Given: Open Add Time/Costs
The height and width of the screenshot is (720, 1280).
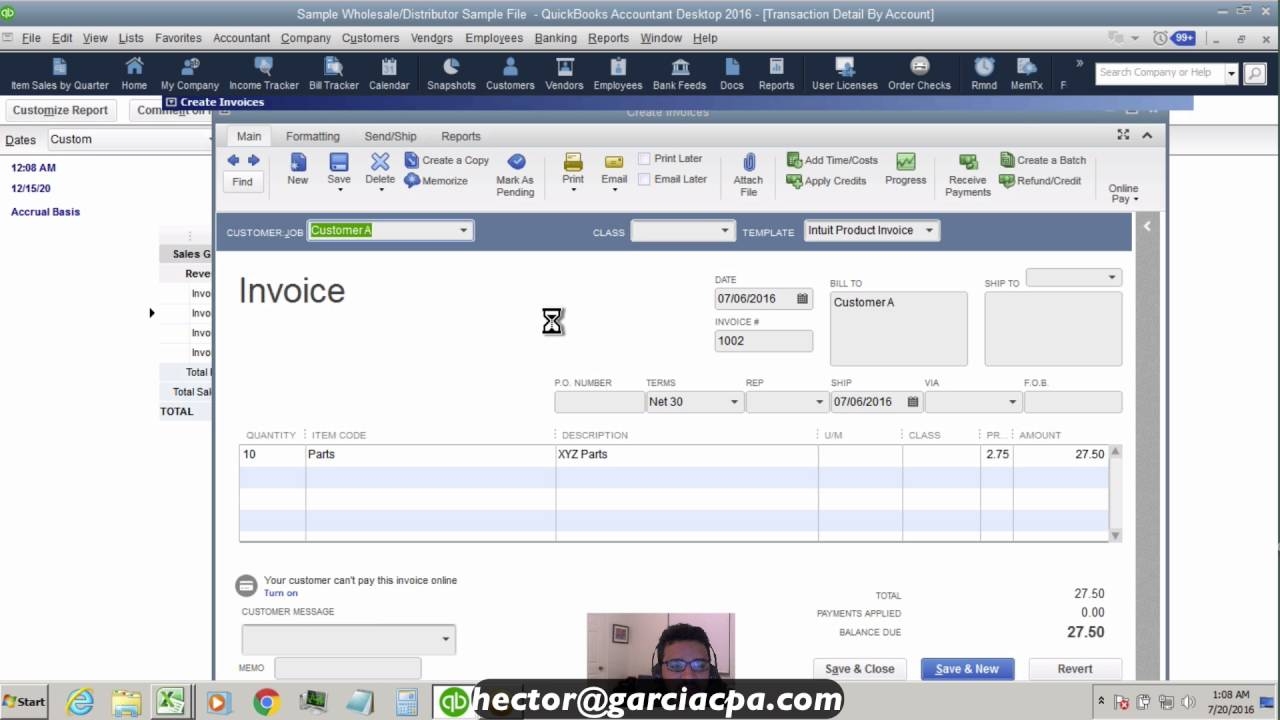Looking at the screenshot, I should (x=832, y=159).
